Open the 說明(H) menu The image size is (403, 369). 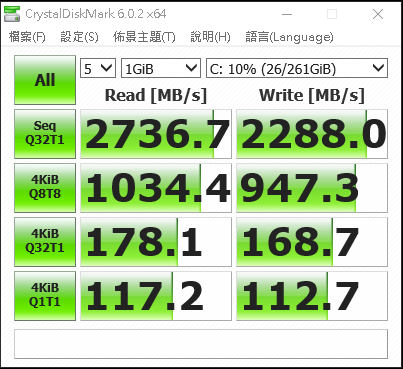pyautogui.click(x=210, y=37)
